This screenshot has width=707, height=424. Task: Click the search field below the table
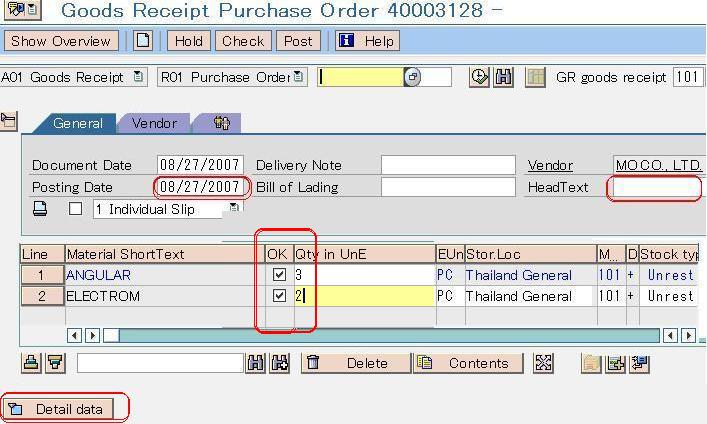click(x=160, y=363)
